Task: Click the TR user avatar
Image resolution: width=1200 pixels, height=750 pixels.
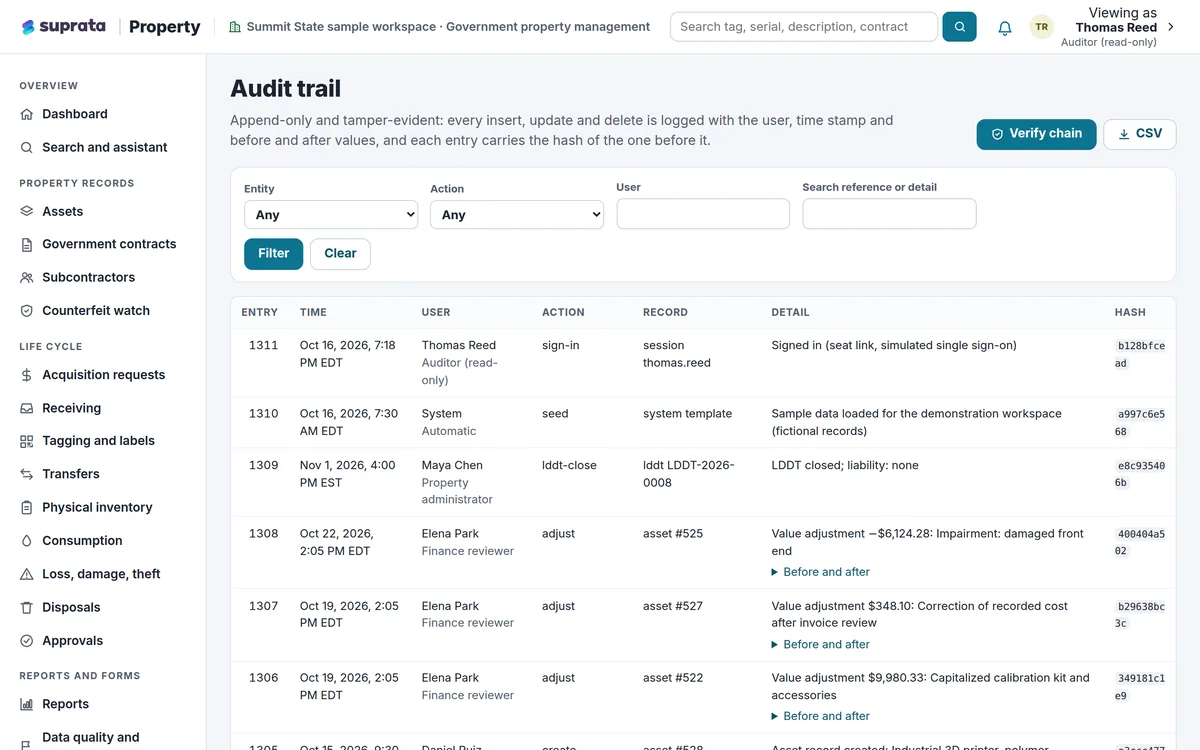Action: point(1042,27)
